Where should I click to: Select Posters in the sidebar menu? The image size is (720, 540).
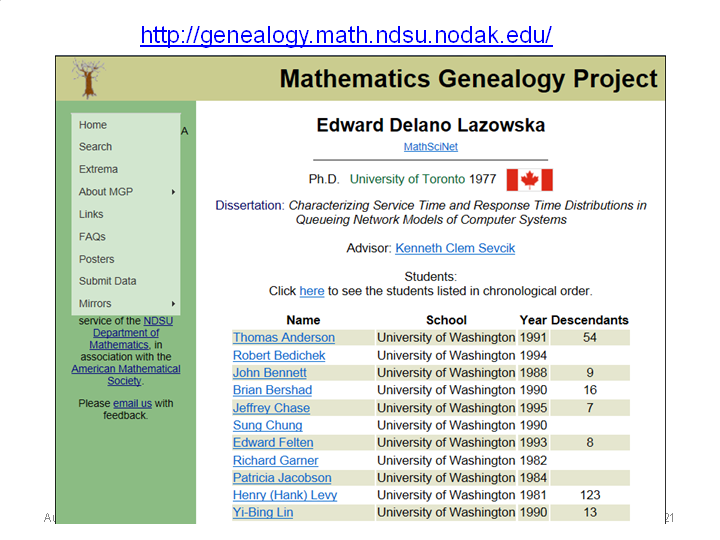(96, 259)
